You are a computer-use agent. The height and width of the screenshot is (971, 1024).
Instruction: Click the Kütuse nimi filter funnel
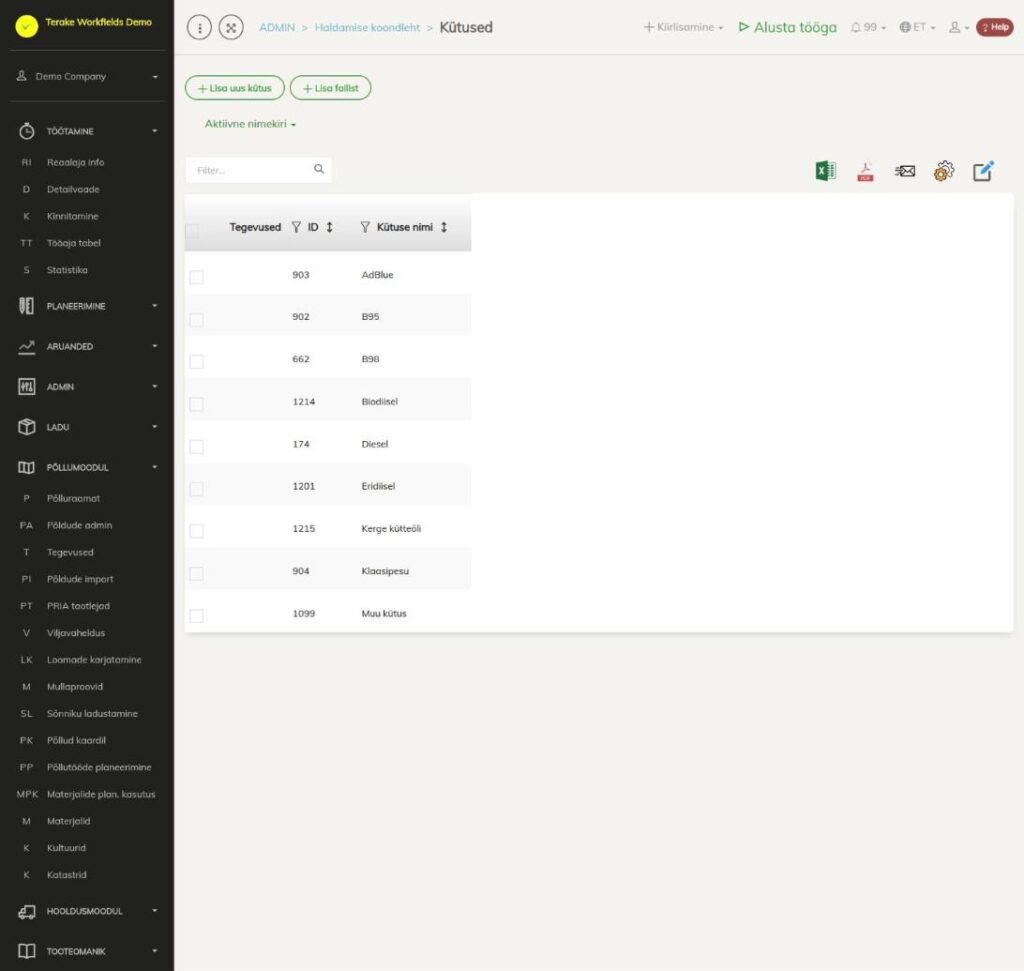tap(365, 227)
